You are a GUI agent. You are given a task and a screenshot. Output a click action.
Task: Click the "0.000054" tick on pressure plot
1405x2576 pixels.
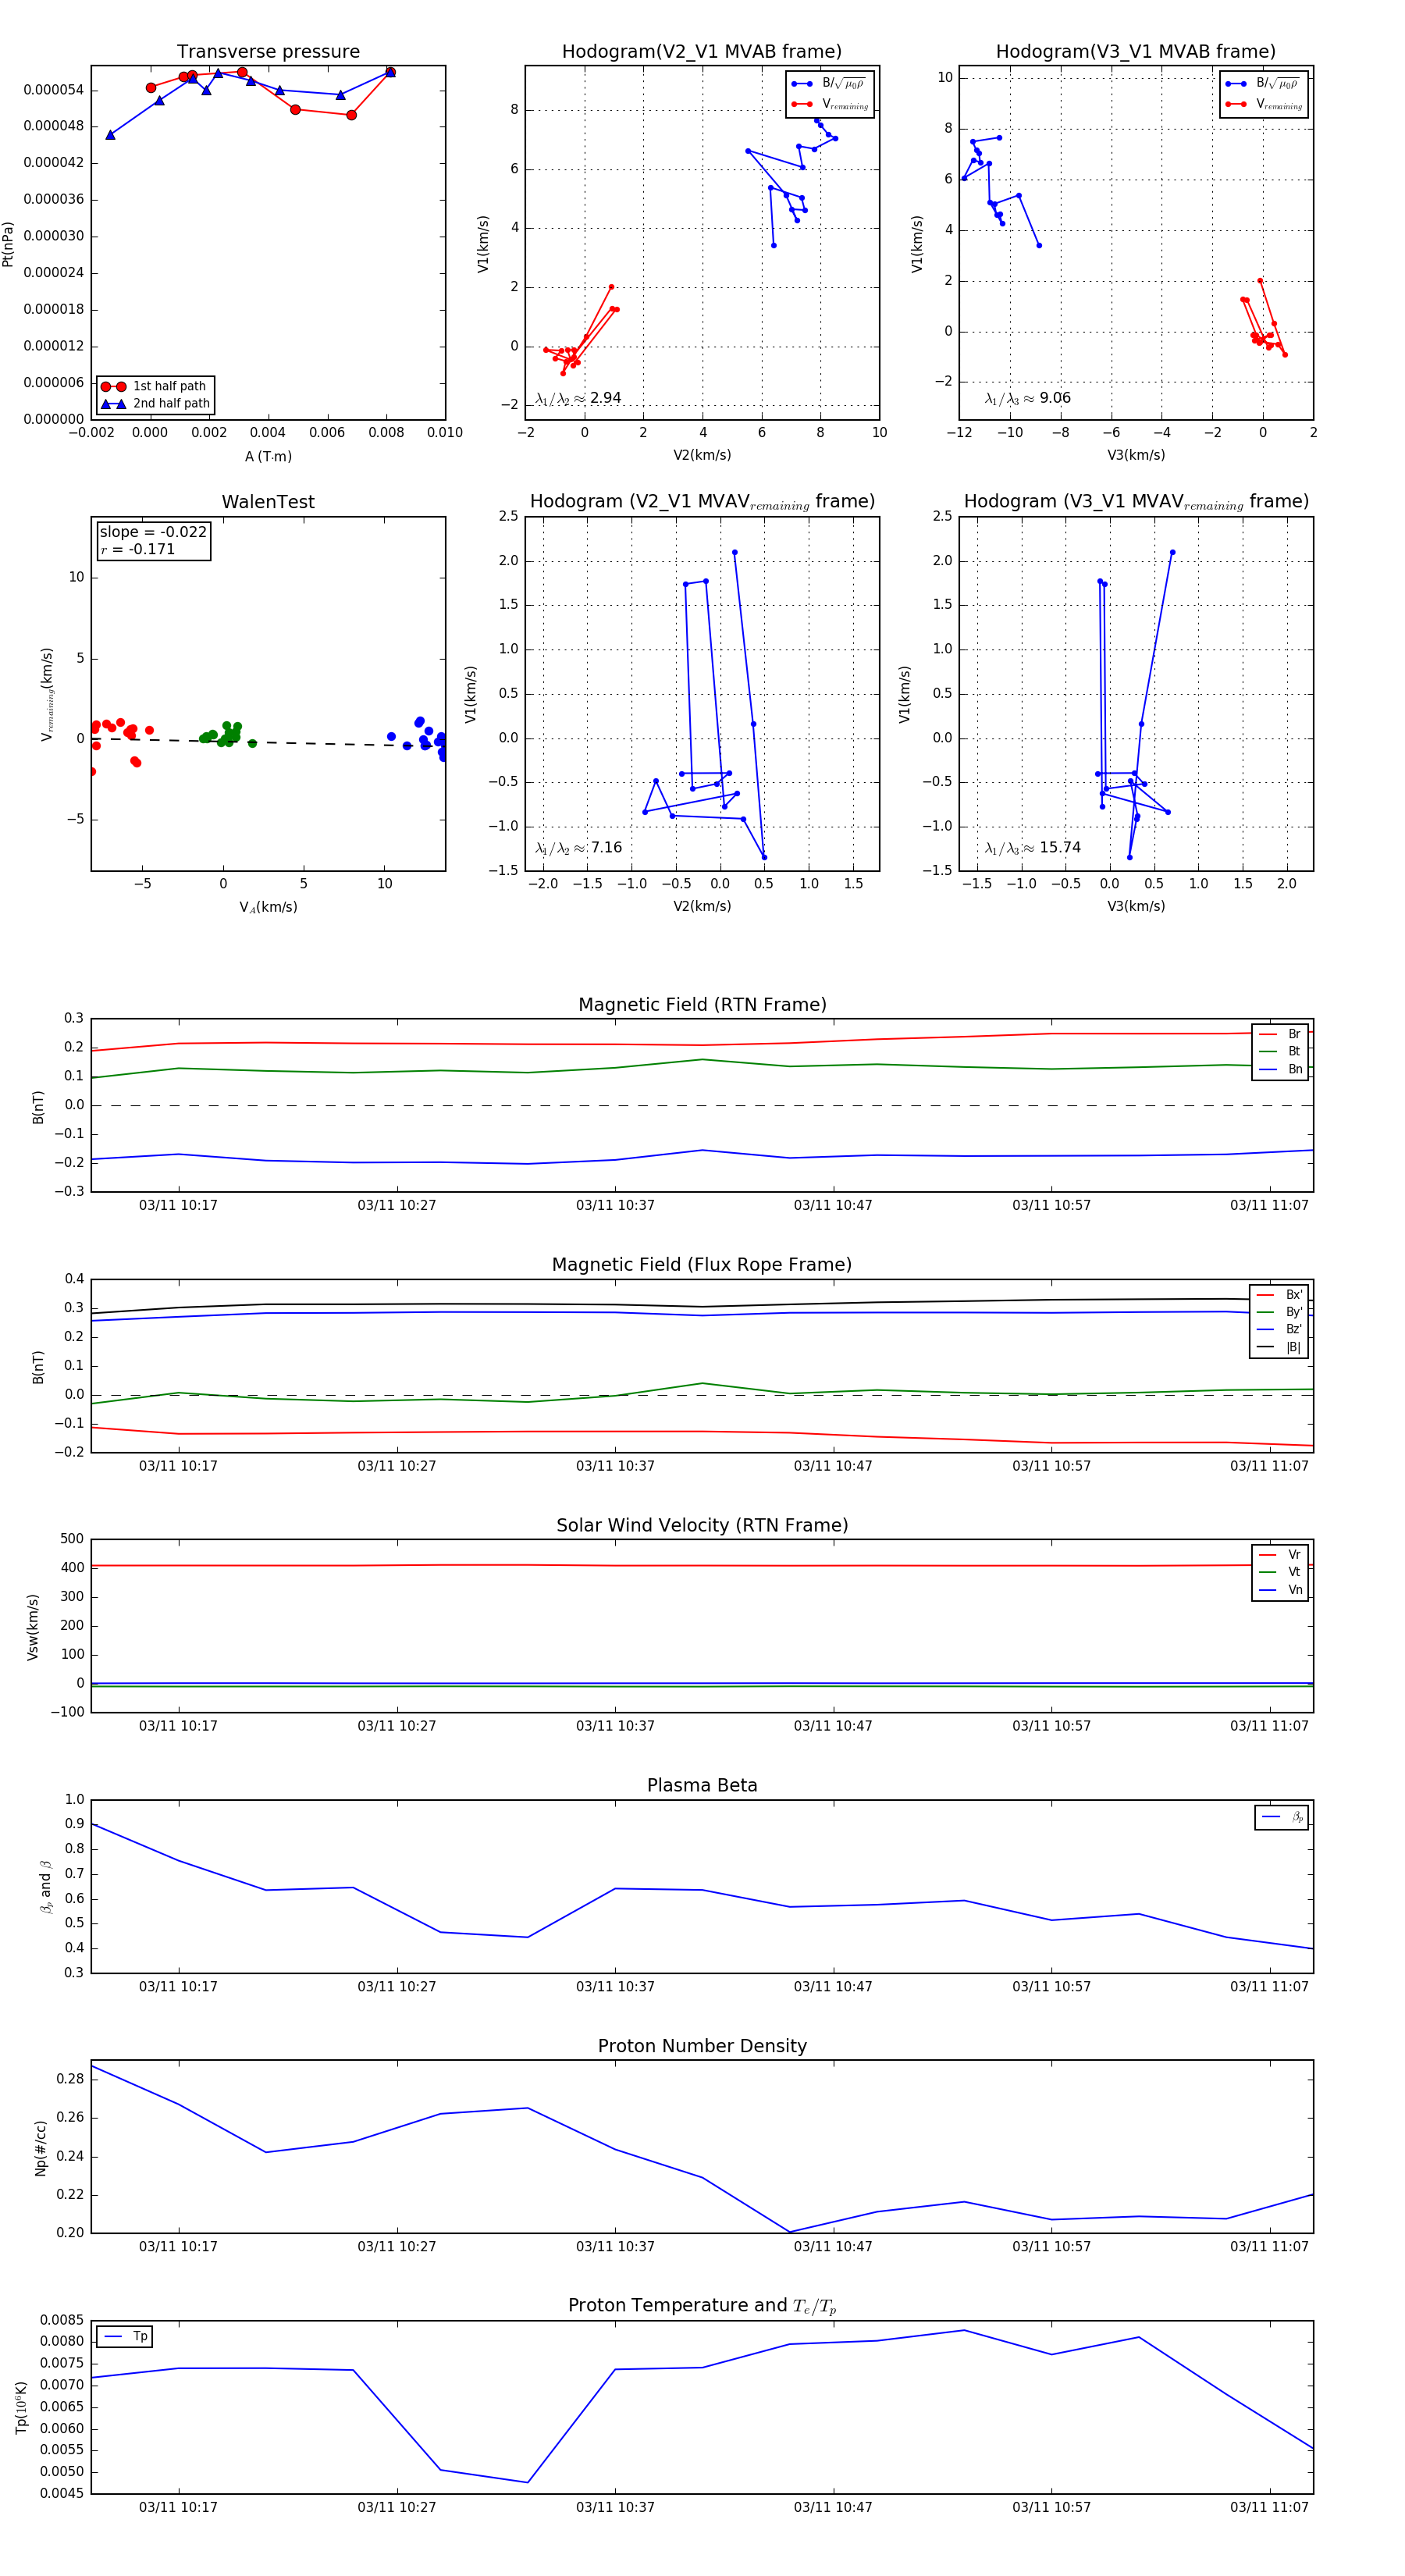point(54,90)
